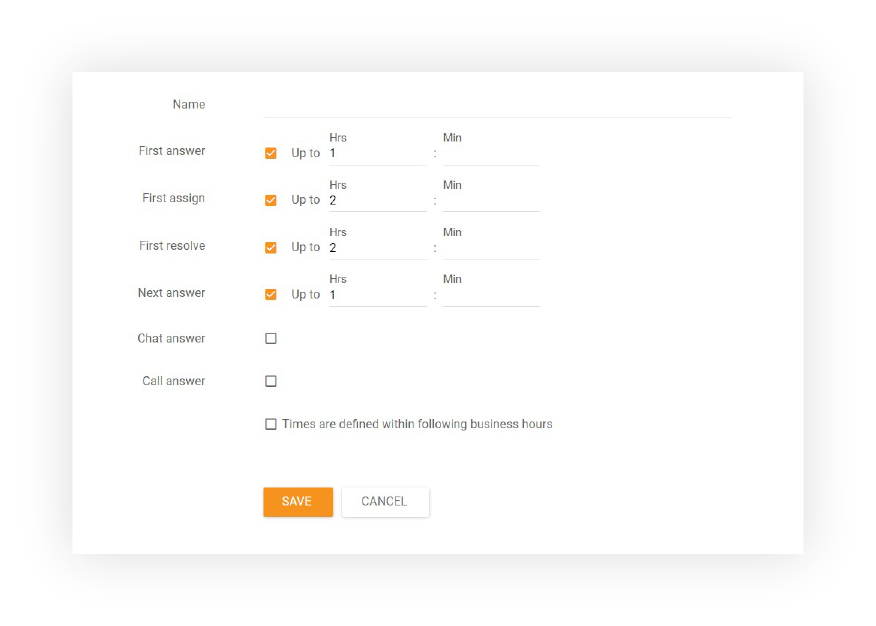
Task: Click the First assign Min field
Action: 490,200
